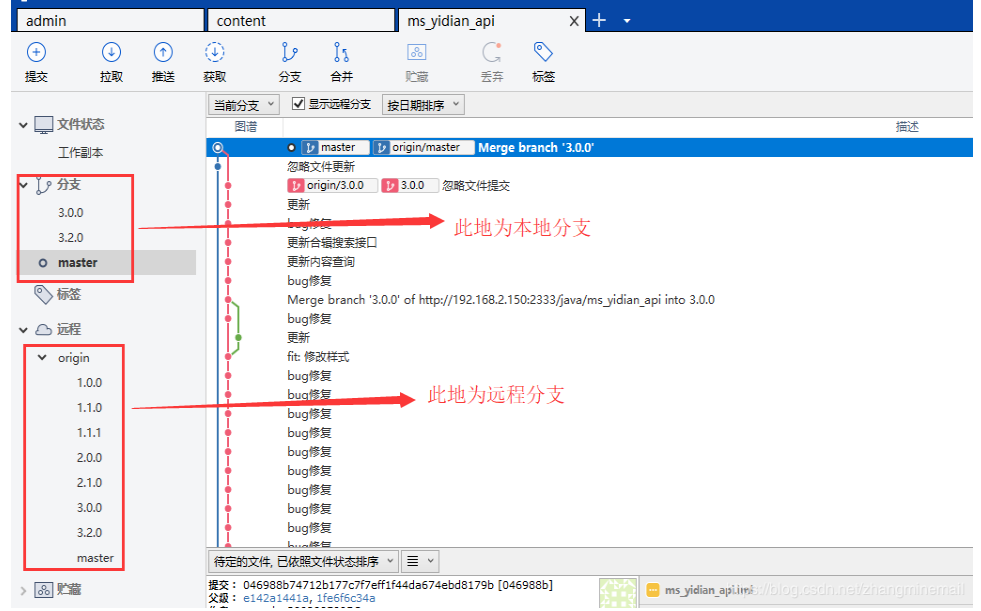Image resolution: width=981 pixels, height=611 pixels.
Task: Click the Stash (贮藏) toolbar icon
Action: point(417,62)
